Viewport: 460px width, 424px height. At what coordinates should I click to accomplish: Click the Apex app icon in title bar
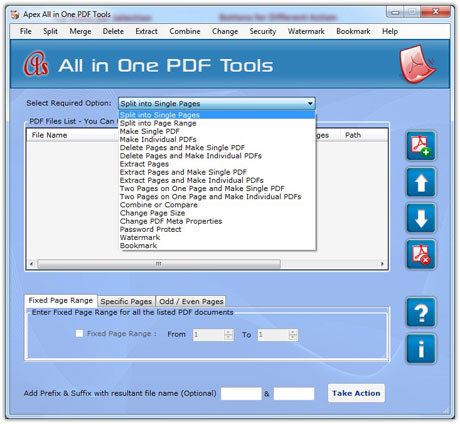point(15,14)
